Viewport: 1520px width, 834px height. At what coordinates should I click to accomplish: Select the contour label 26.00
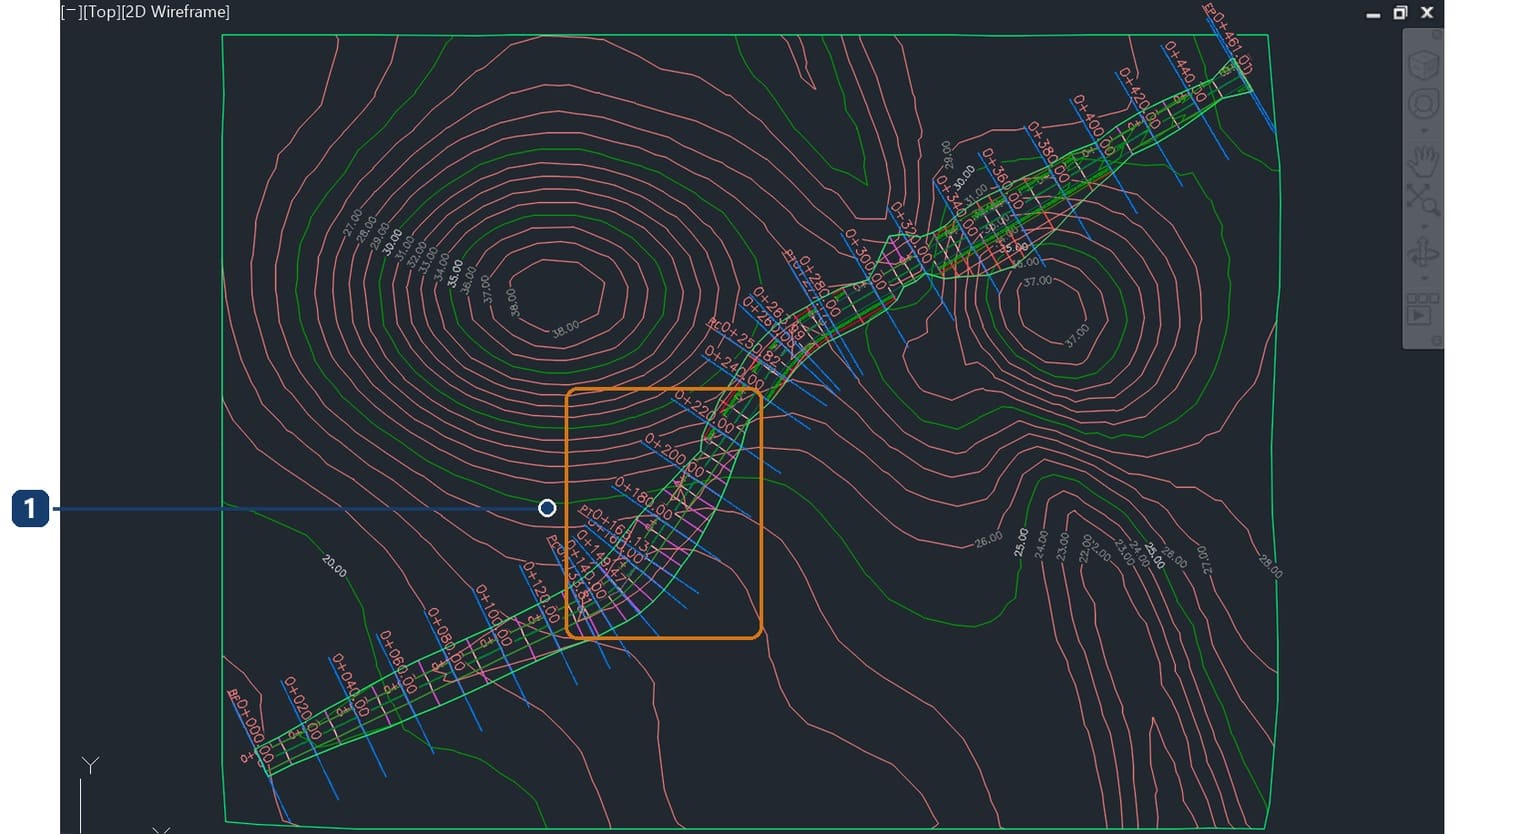(988, 539)
